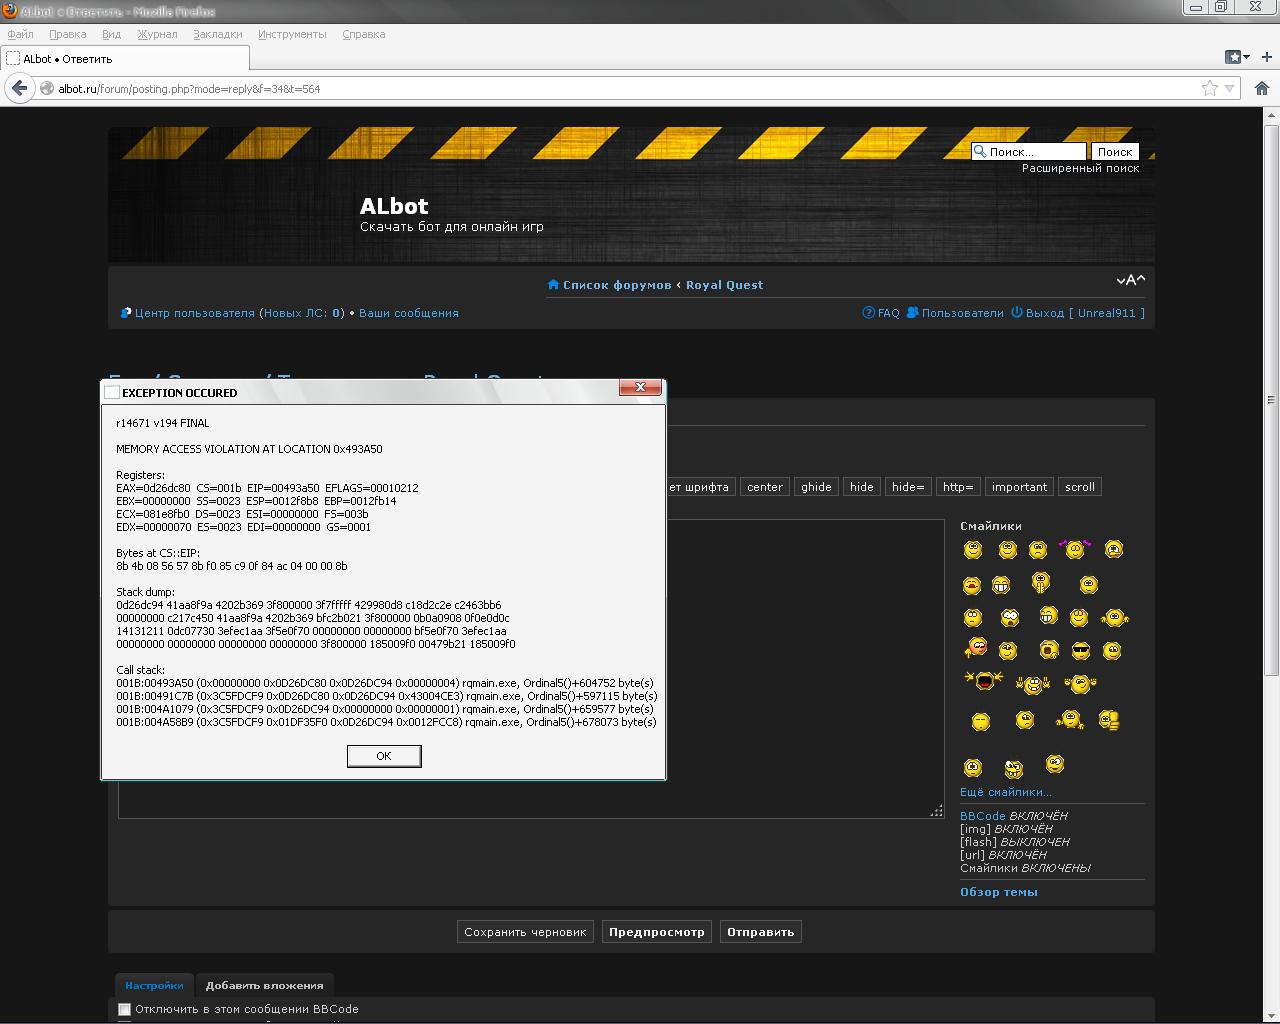Open the BBCode help link
Screen dimensions: 1280x1024
click(x=983, y=816)
